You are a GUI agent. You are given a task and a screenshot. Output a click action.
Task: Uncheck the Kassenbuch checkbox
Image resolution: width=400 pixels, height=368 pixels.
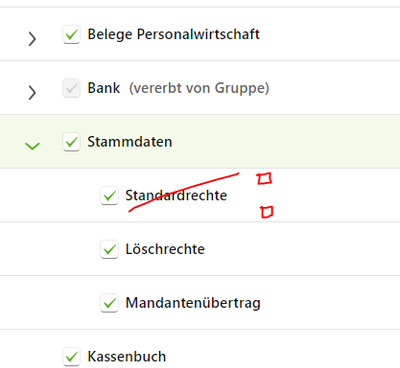pyautogui.click(x=71, y=357)
